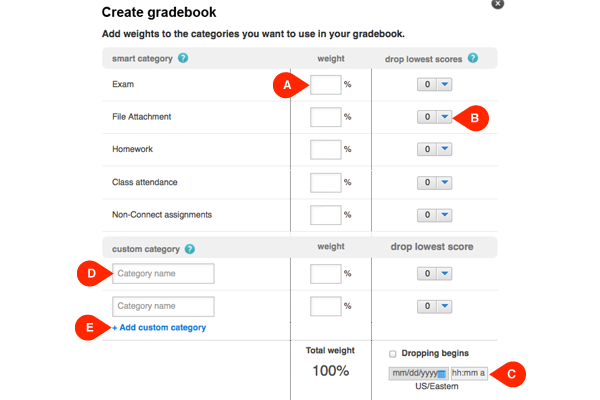Close the Create gradebook dialog
Viewport: 600px width, 400px height.
pyautogui.click(x=498, y=4)
